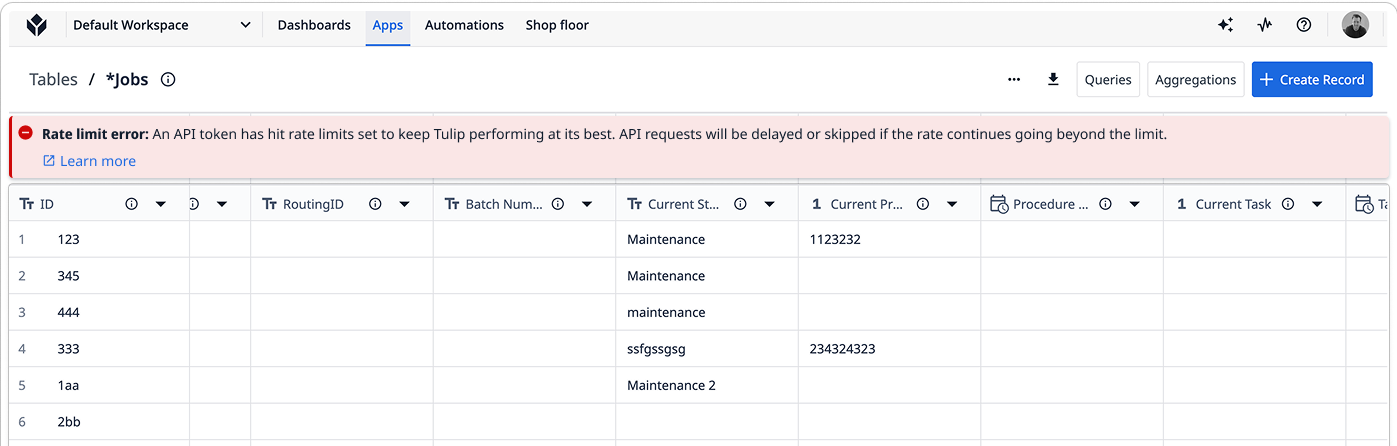The image size is (1397, 446).
Task: Show info beside the *Jobs table title
Action: (x=168, y=79)
